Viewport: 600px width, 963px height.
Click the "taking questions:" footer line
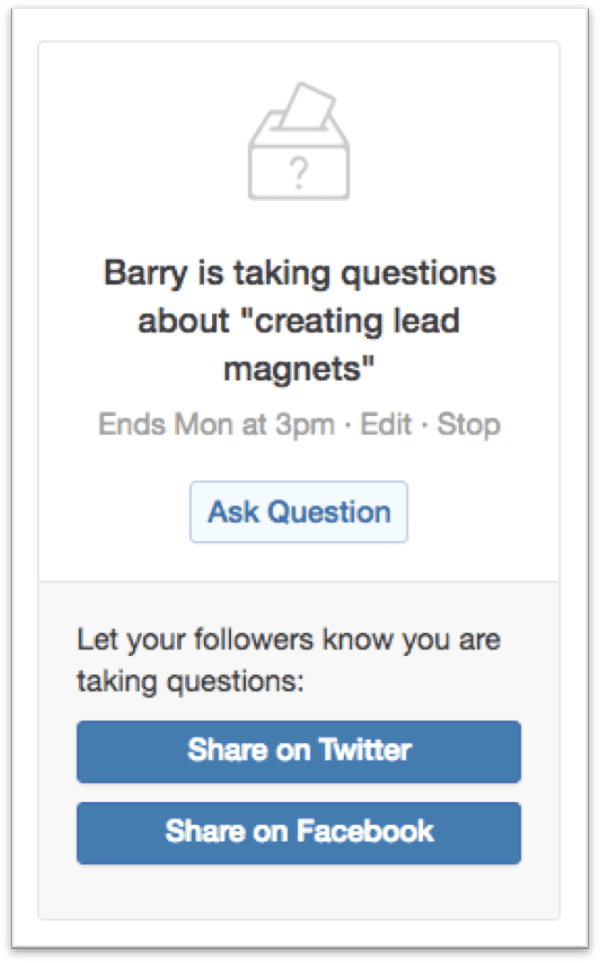(x=190, y=682)
